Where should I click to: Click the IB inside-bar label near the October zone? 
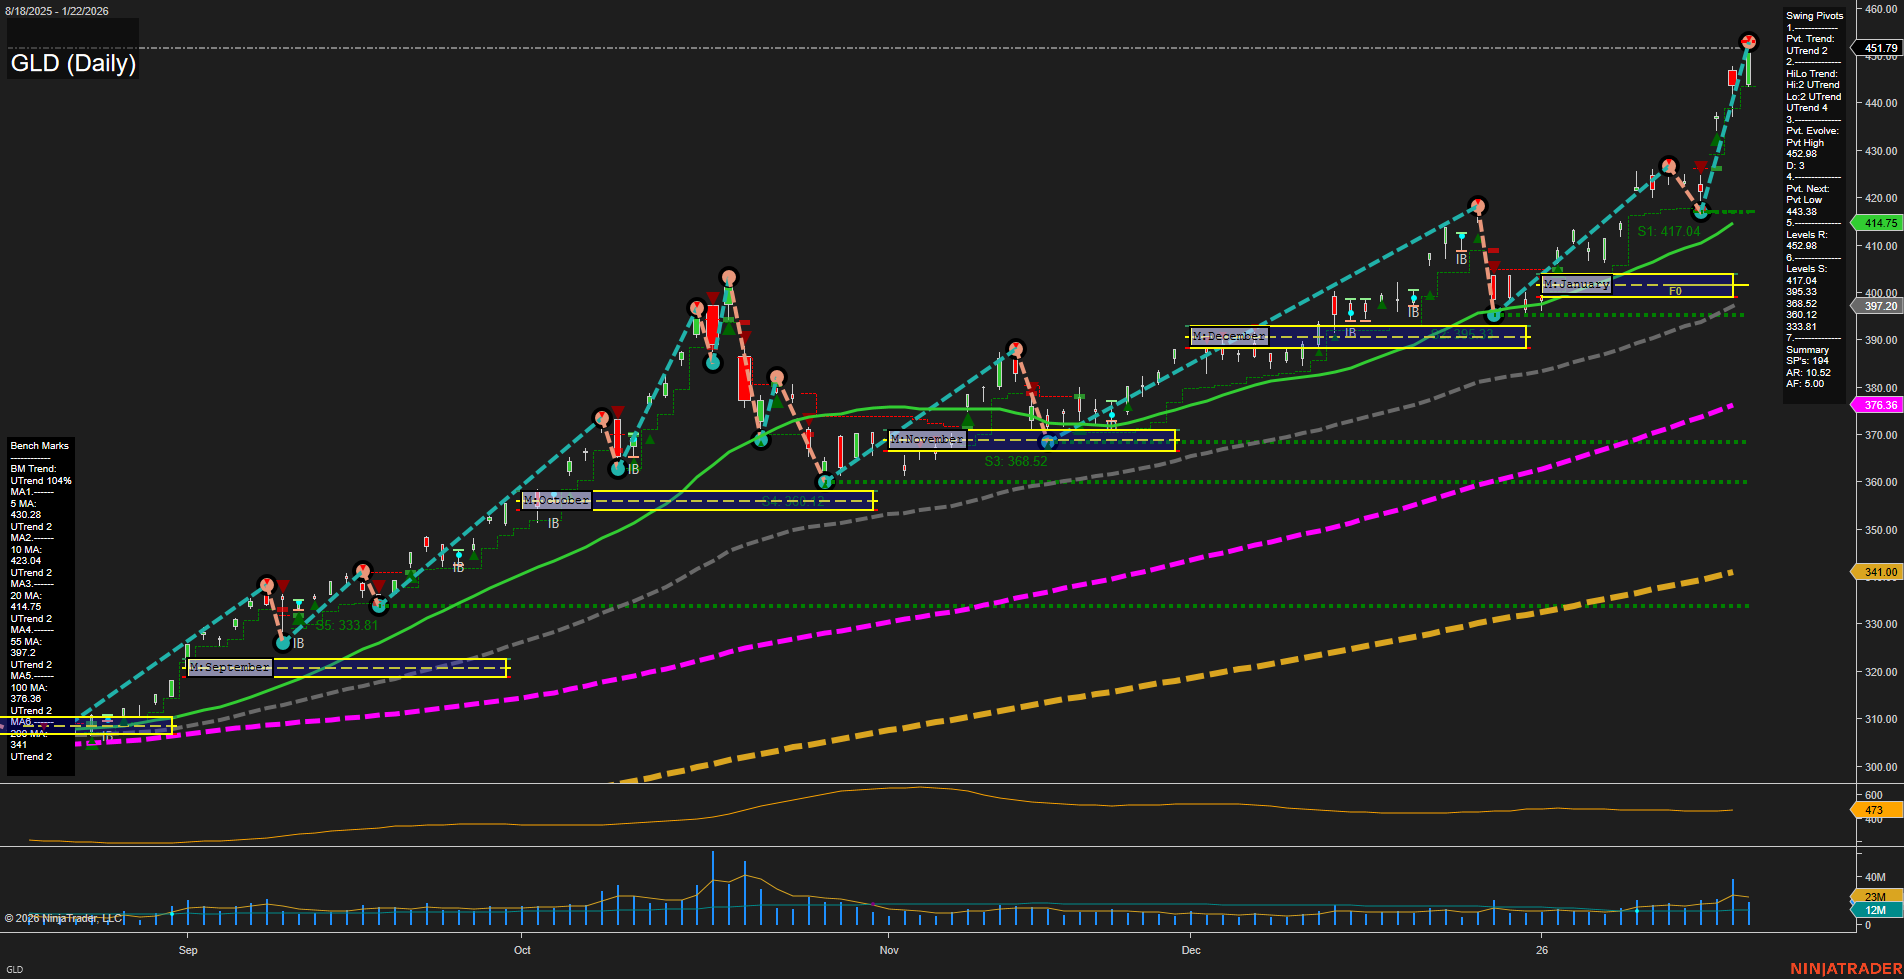pyautogui.click(x=553, y=525)
